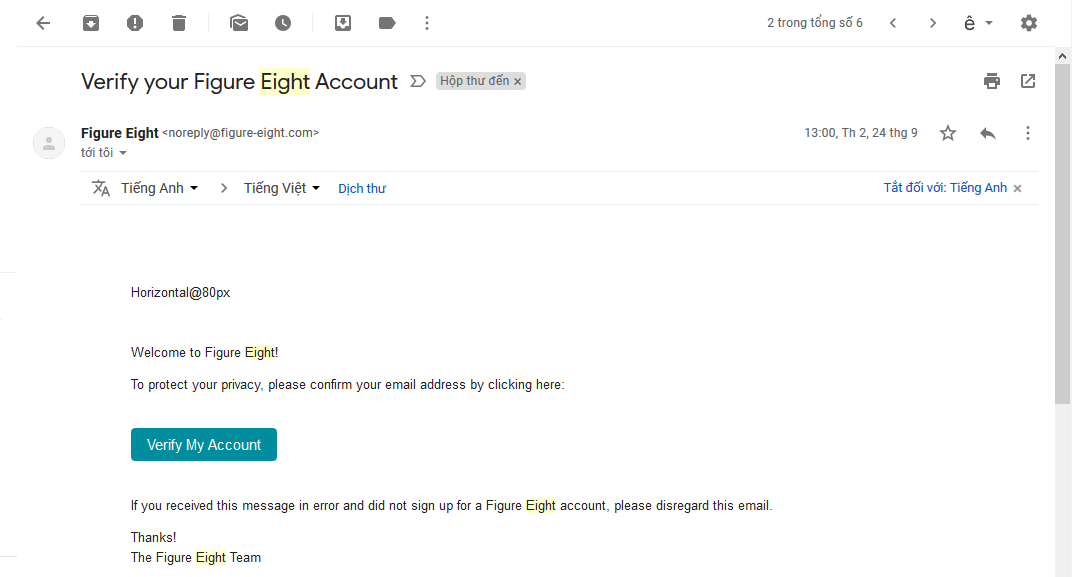This screenshot has width=1079, height=577.
Task: Open the Tiếng Anh source language dropdown
Action: 160,188
